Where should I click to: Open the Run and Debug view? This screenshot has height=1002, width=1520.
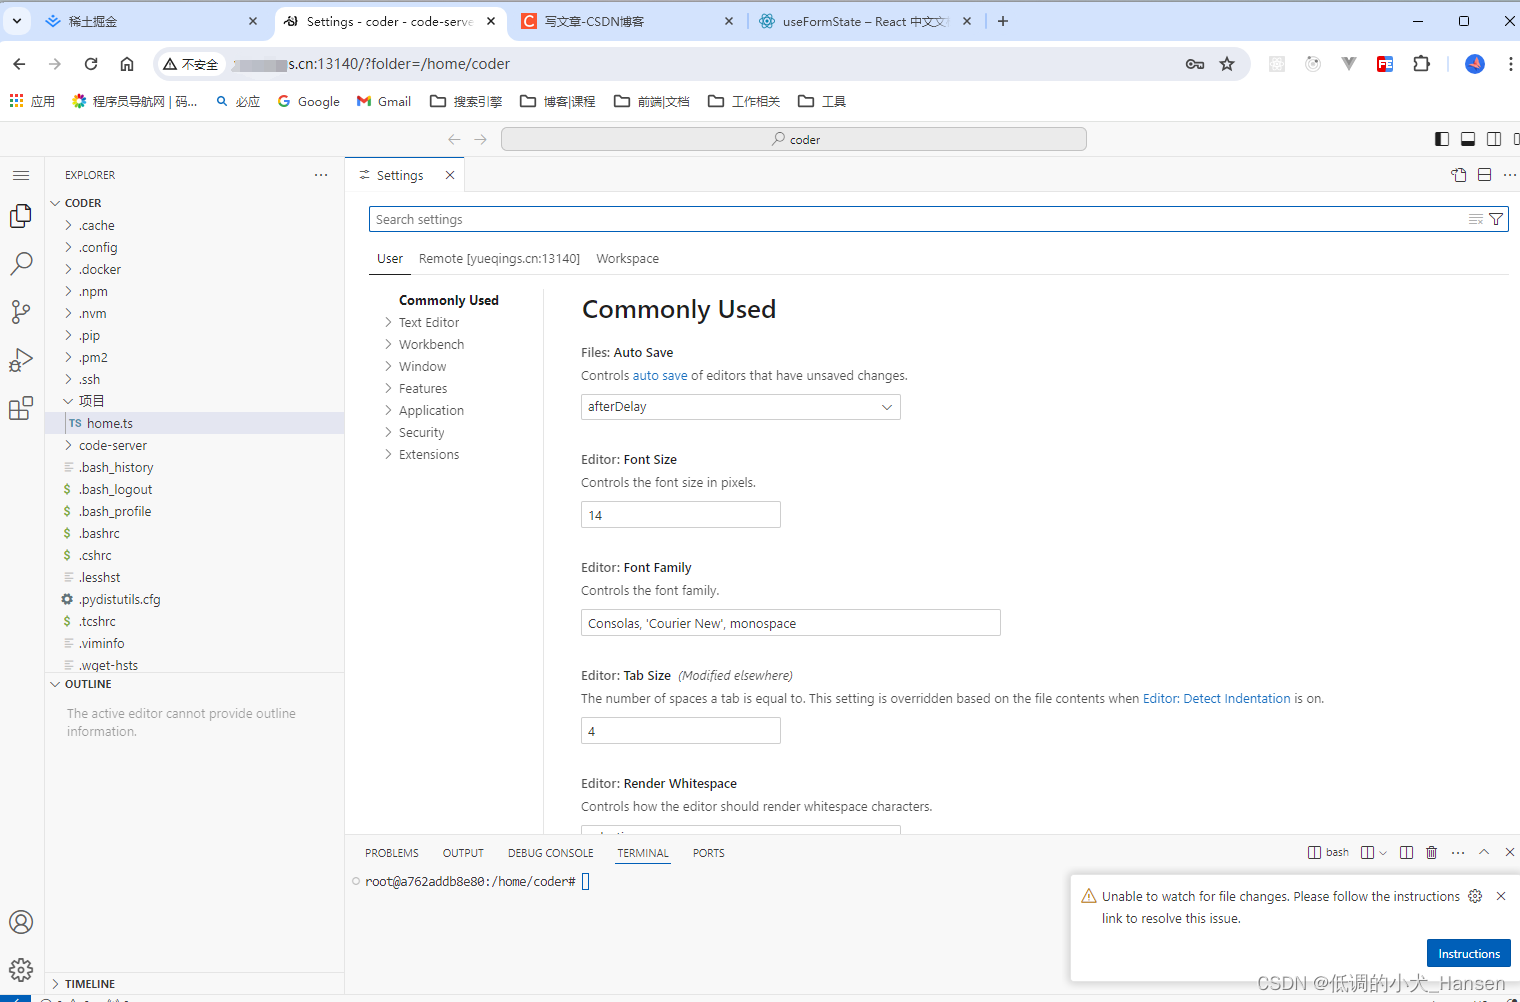(21, 359)
